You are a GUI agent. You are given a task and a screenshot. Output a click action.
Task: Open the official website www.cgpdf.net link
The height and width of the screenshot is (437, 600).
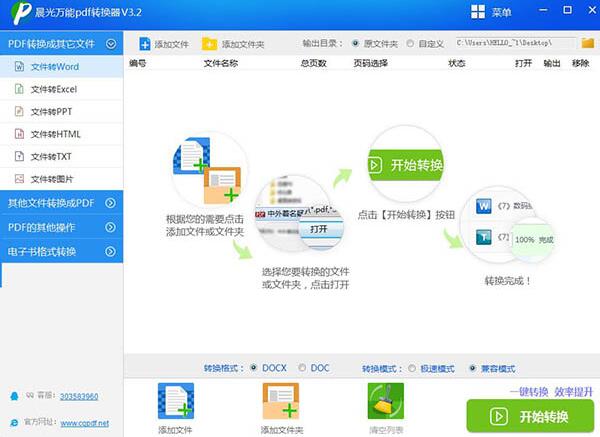coord(85,423)
